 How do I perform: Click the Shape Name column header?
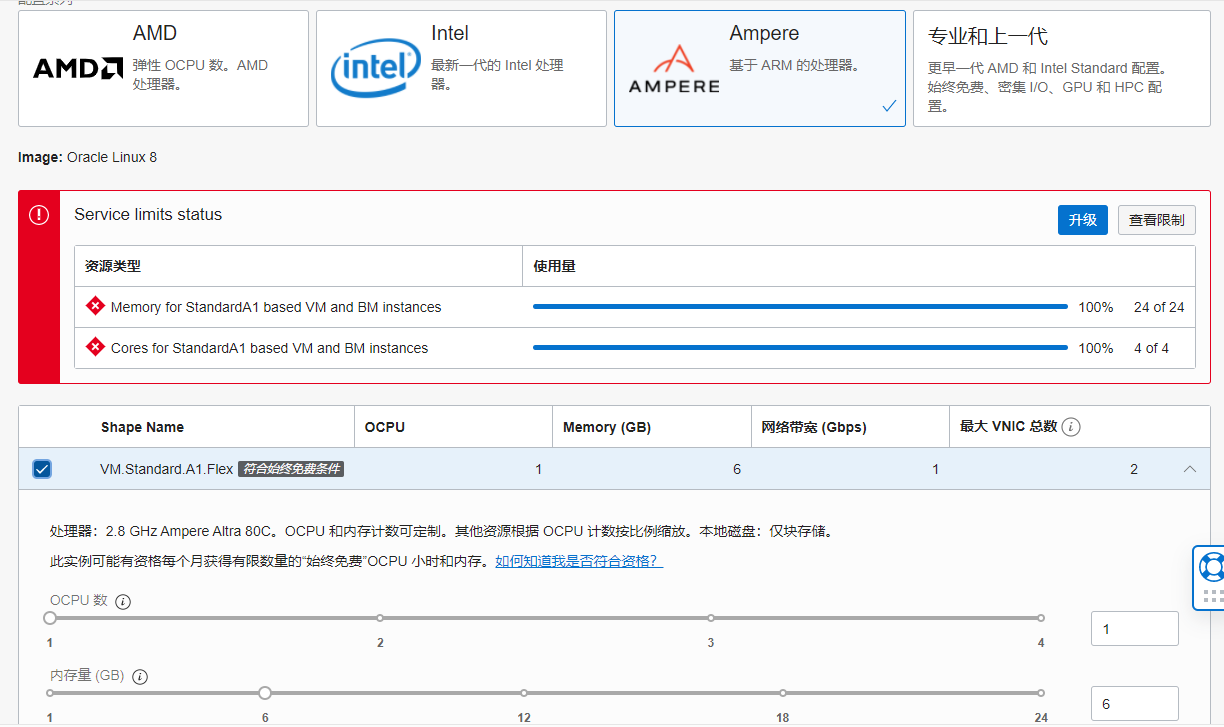tap(142, 427)
